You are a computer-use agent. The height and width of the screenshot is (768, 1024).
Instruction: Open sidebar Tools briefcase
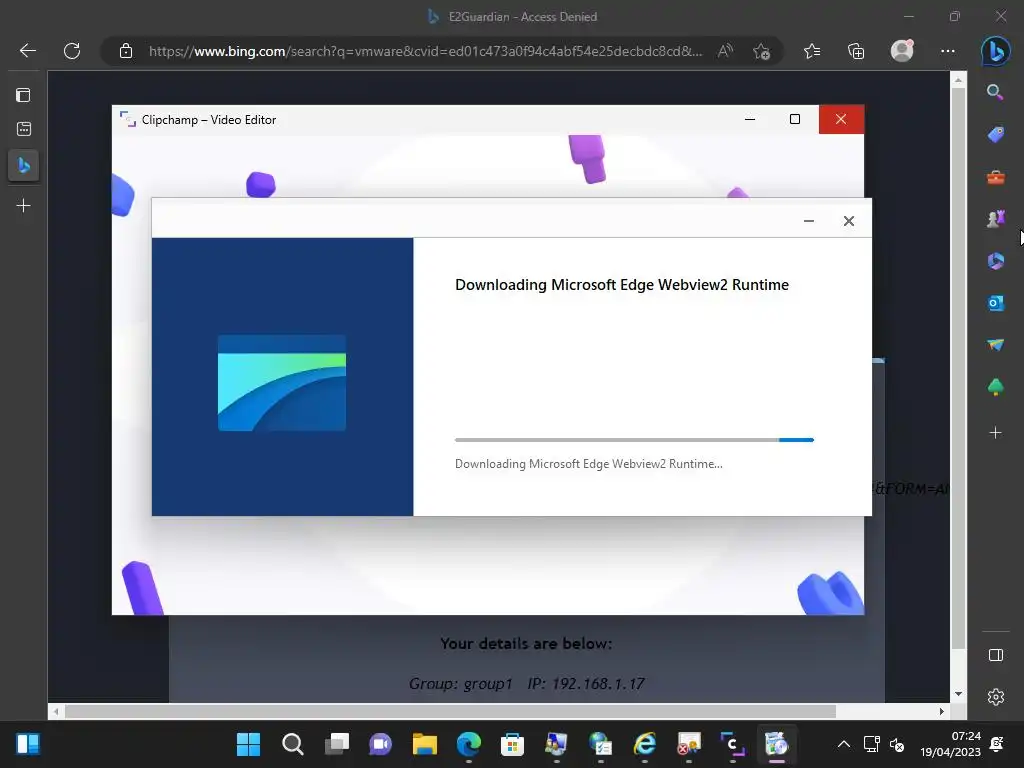tap(995, 177)
